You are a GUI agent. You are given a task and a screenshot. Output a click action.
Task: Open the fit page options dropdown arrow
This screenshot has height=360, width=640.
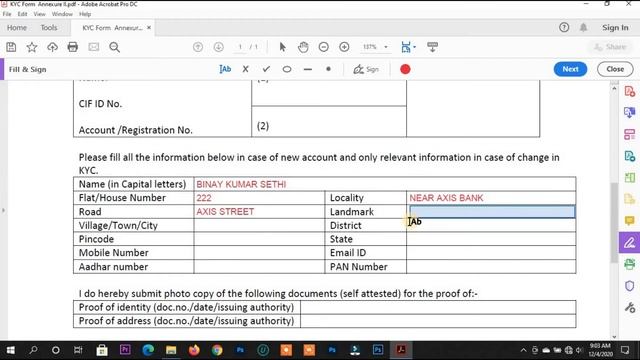tap(414, 47)
